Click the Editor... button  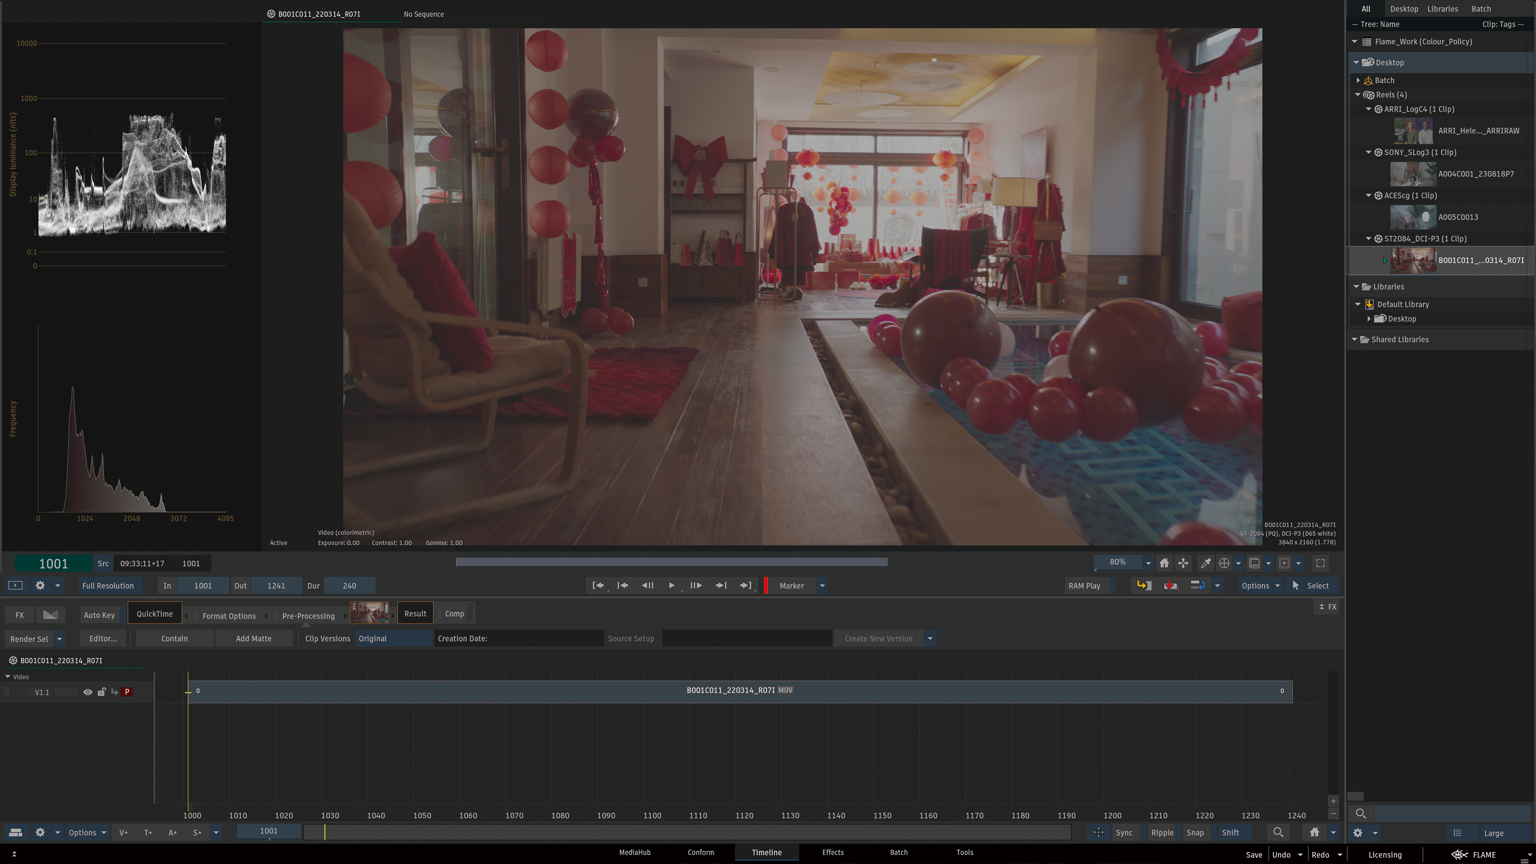103,638
